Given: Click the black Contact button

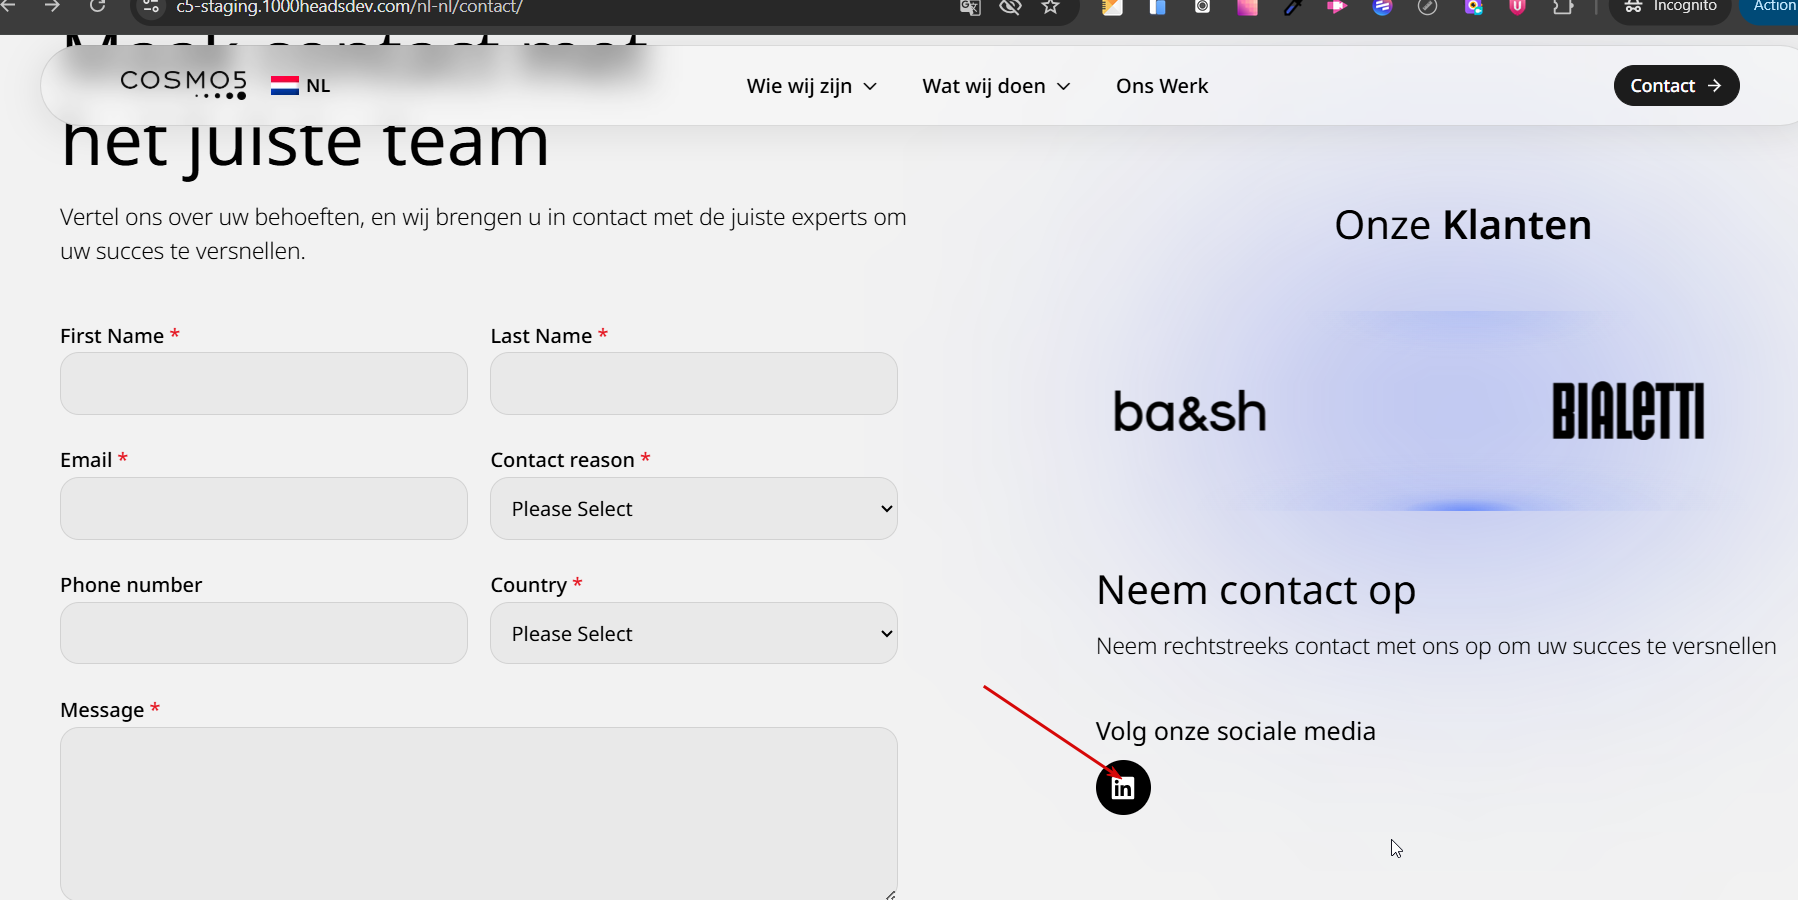Looking at the screenshot, I should point(1676,86).
